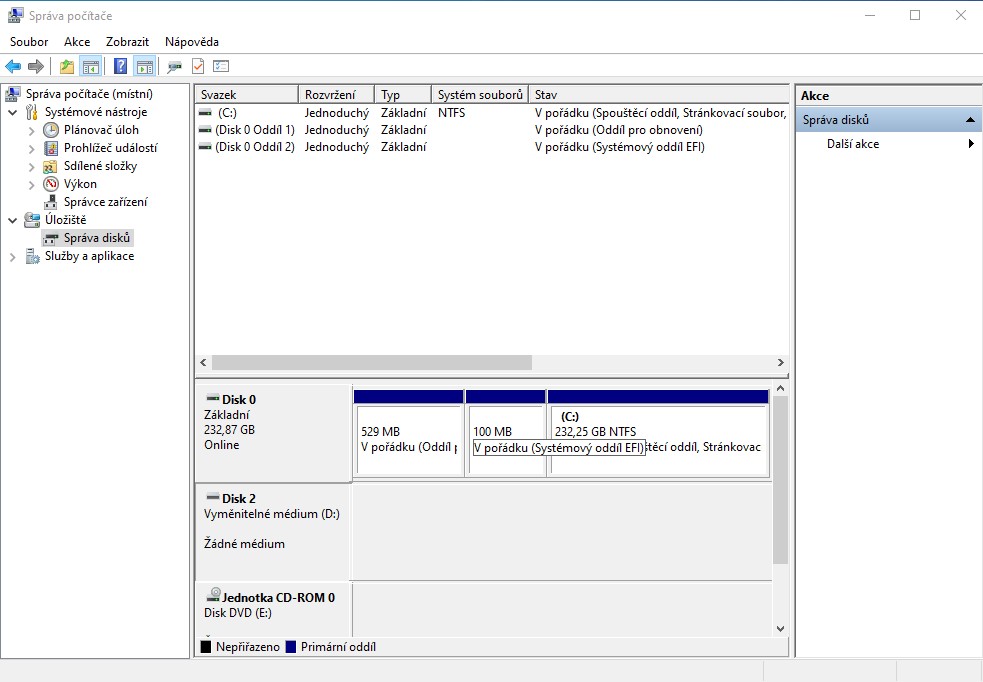983x682 pixels.
Task: Sort by the Svazek column header
Action: pyautogui.click(x=247, y=95)
